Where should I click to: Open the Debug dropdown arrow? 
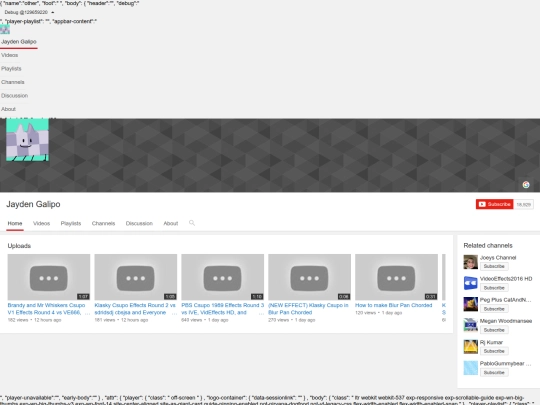[53, 12]
